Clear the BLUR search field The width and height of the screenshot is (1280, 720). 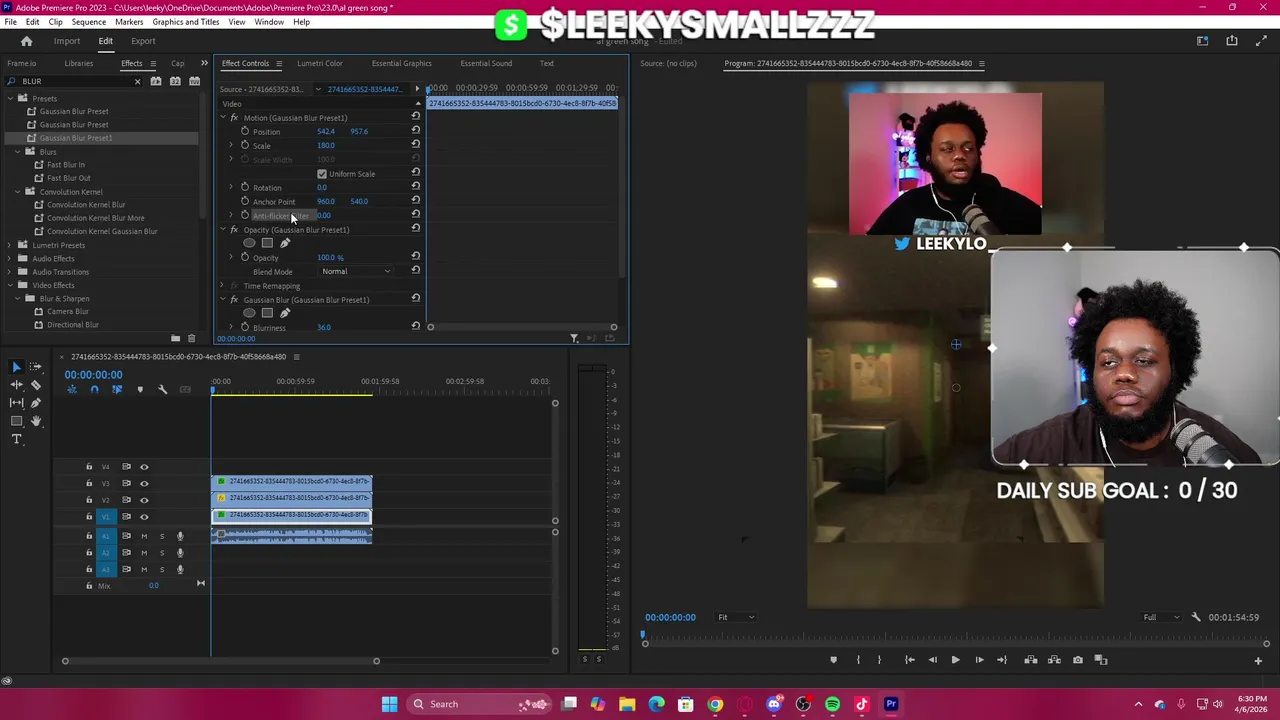tap(138, 81)
